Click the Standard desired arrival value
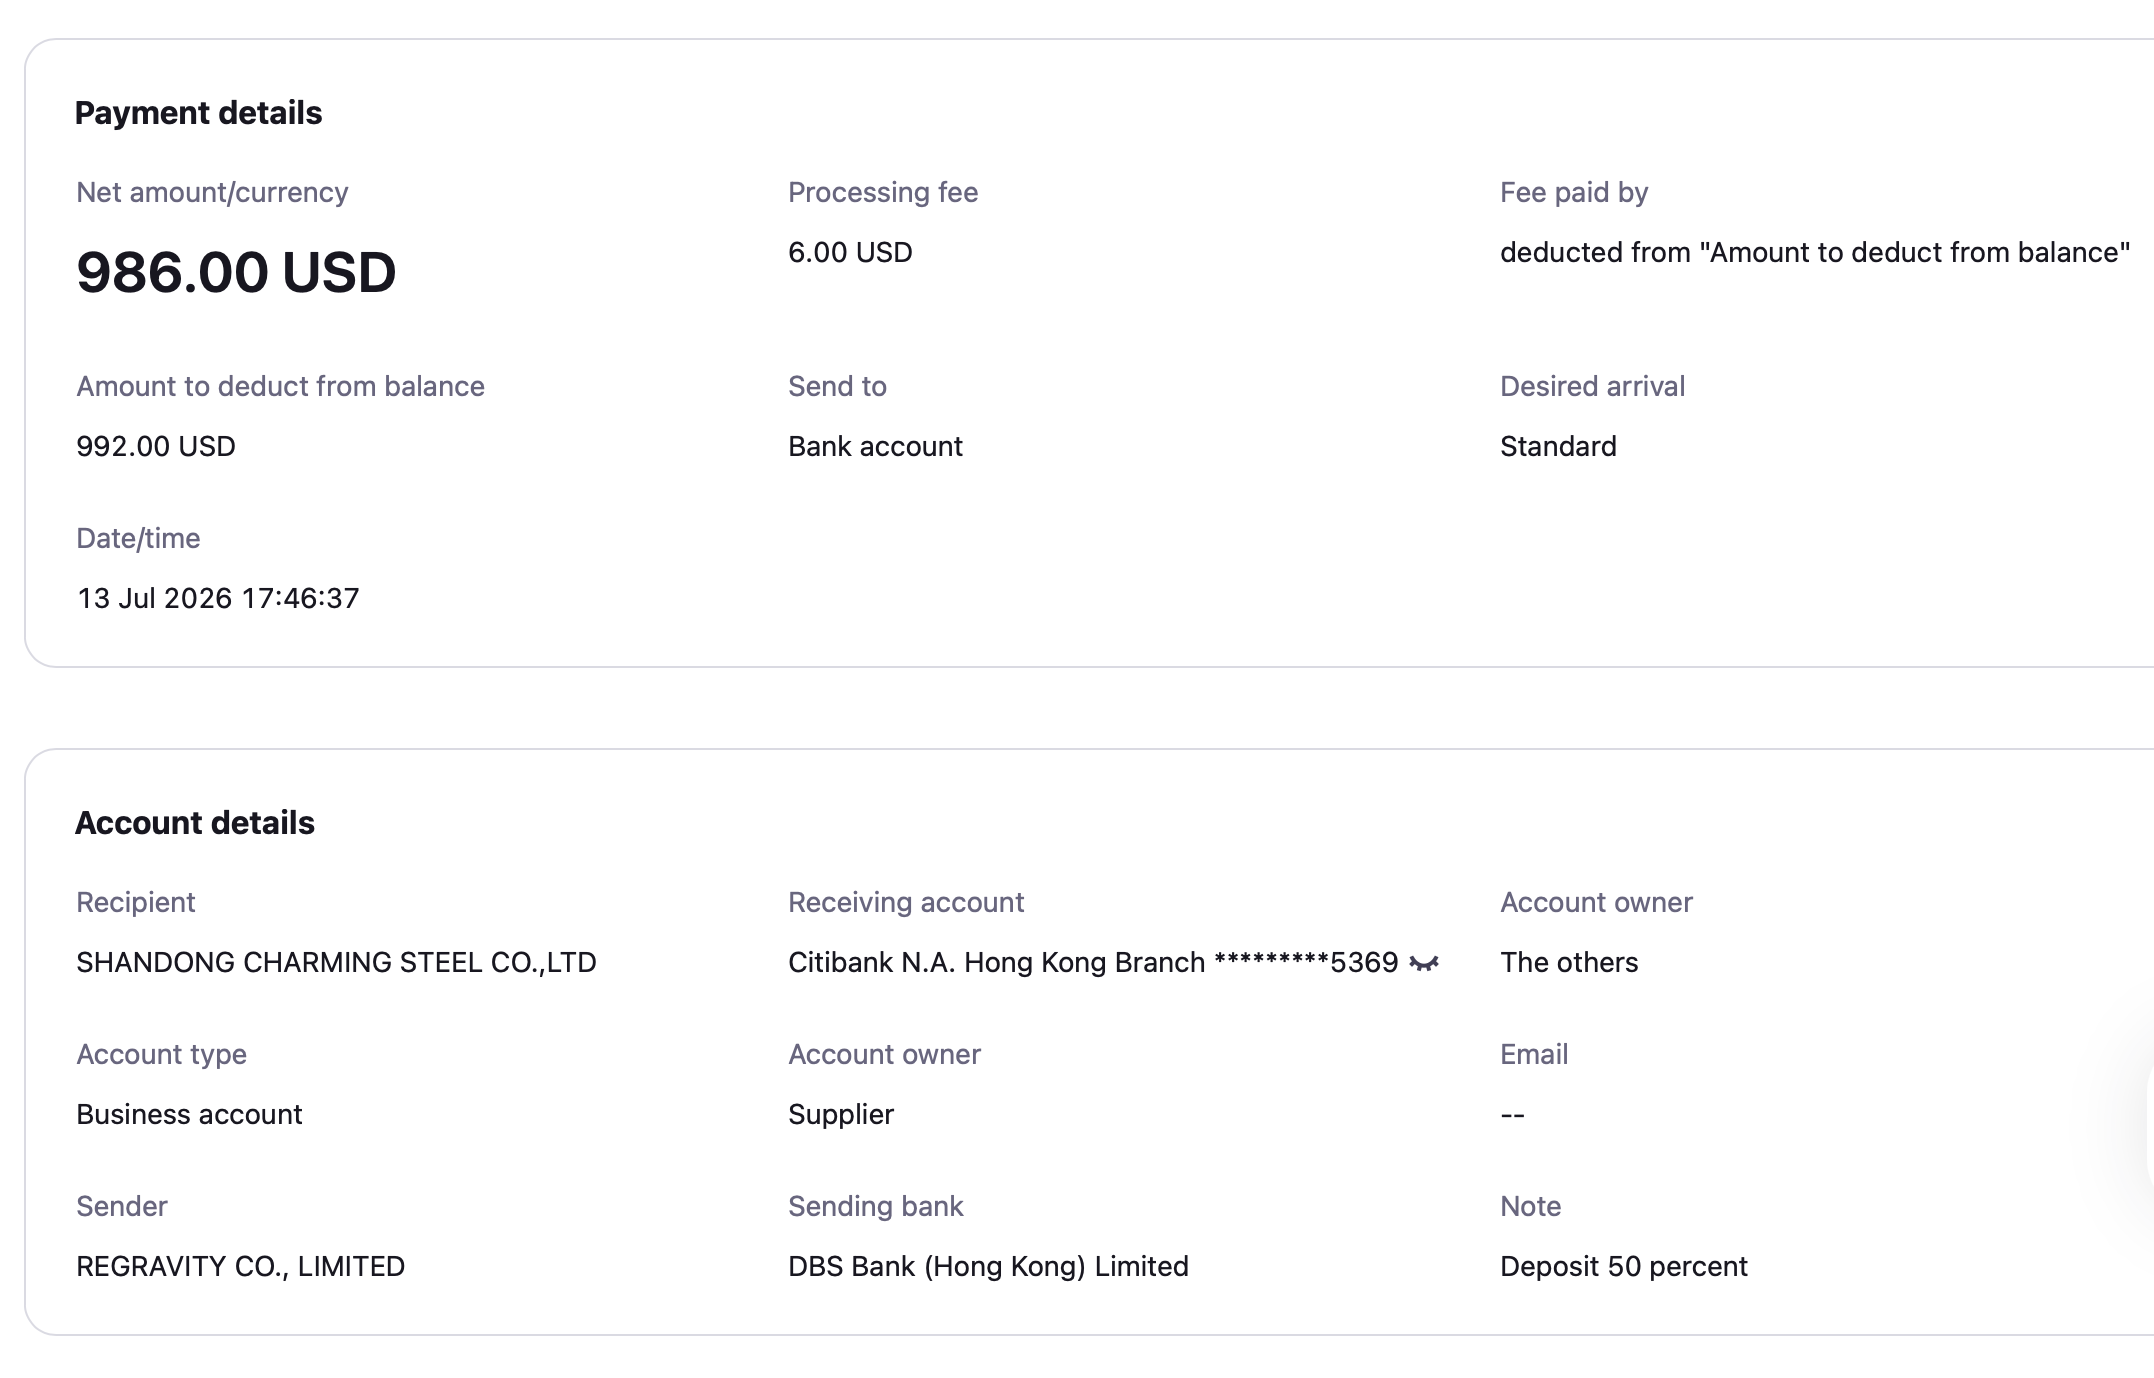 point(1558,446)
